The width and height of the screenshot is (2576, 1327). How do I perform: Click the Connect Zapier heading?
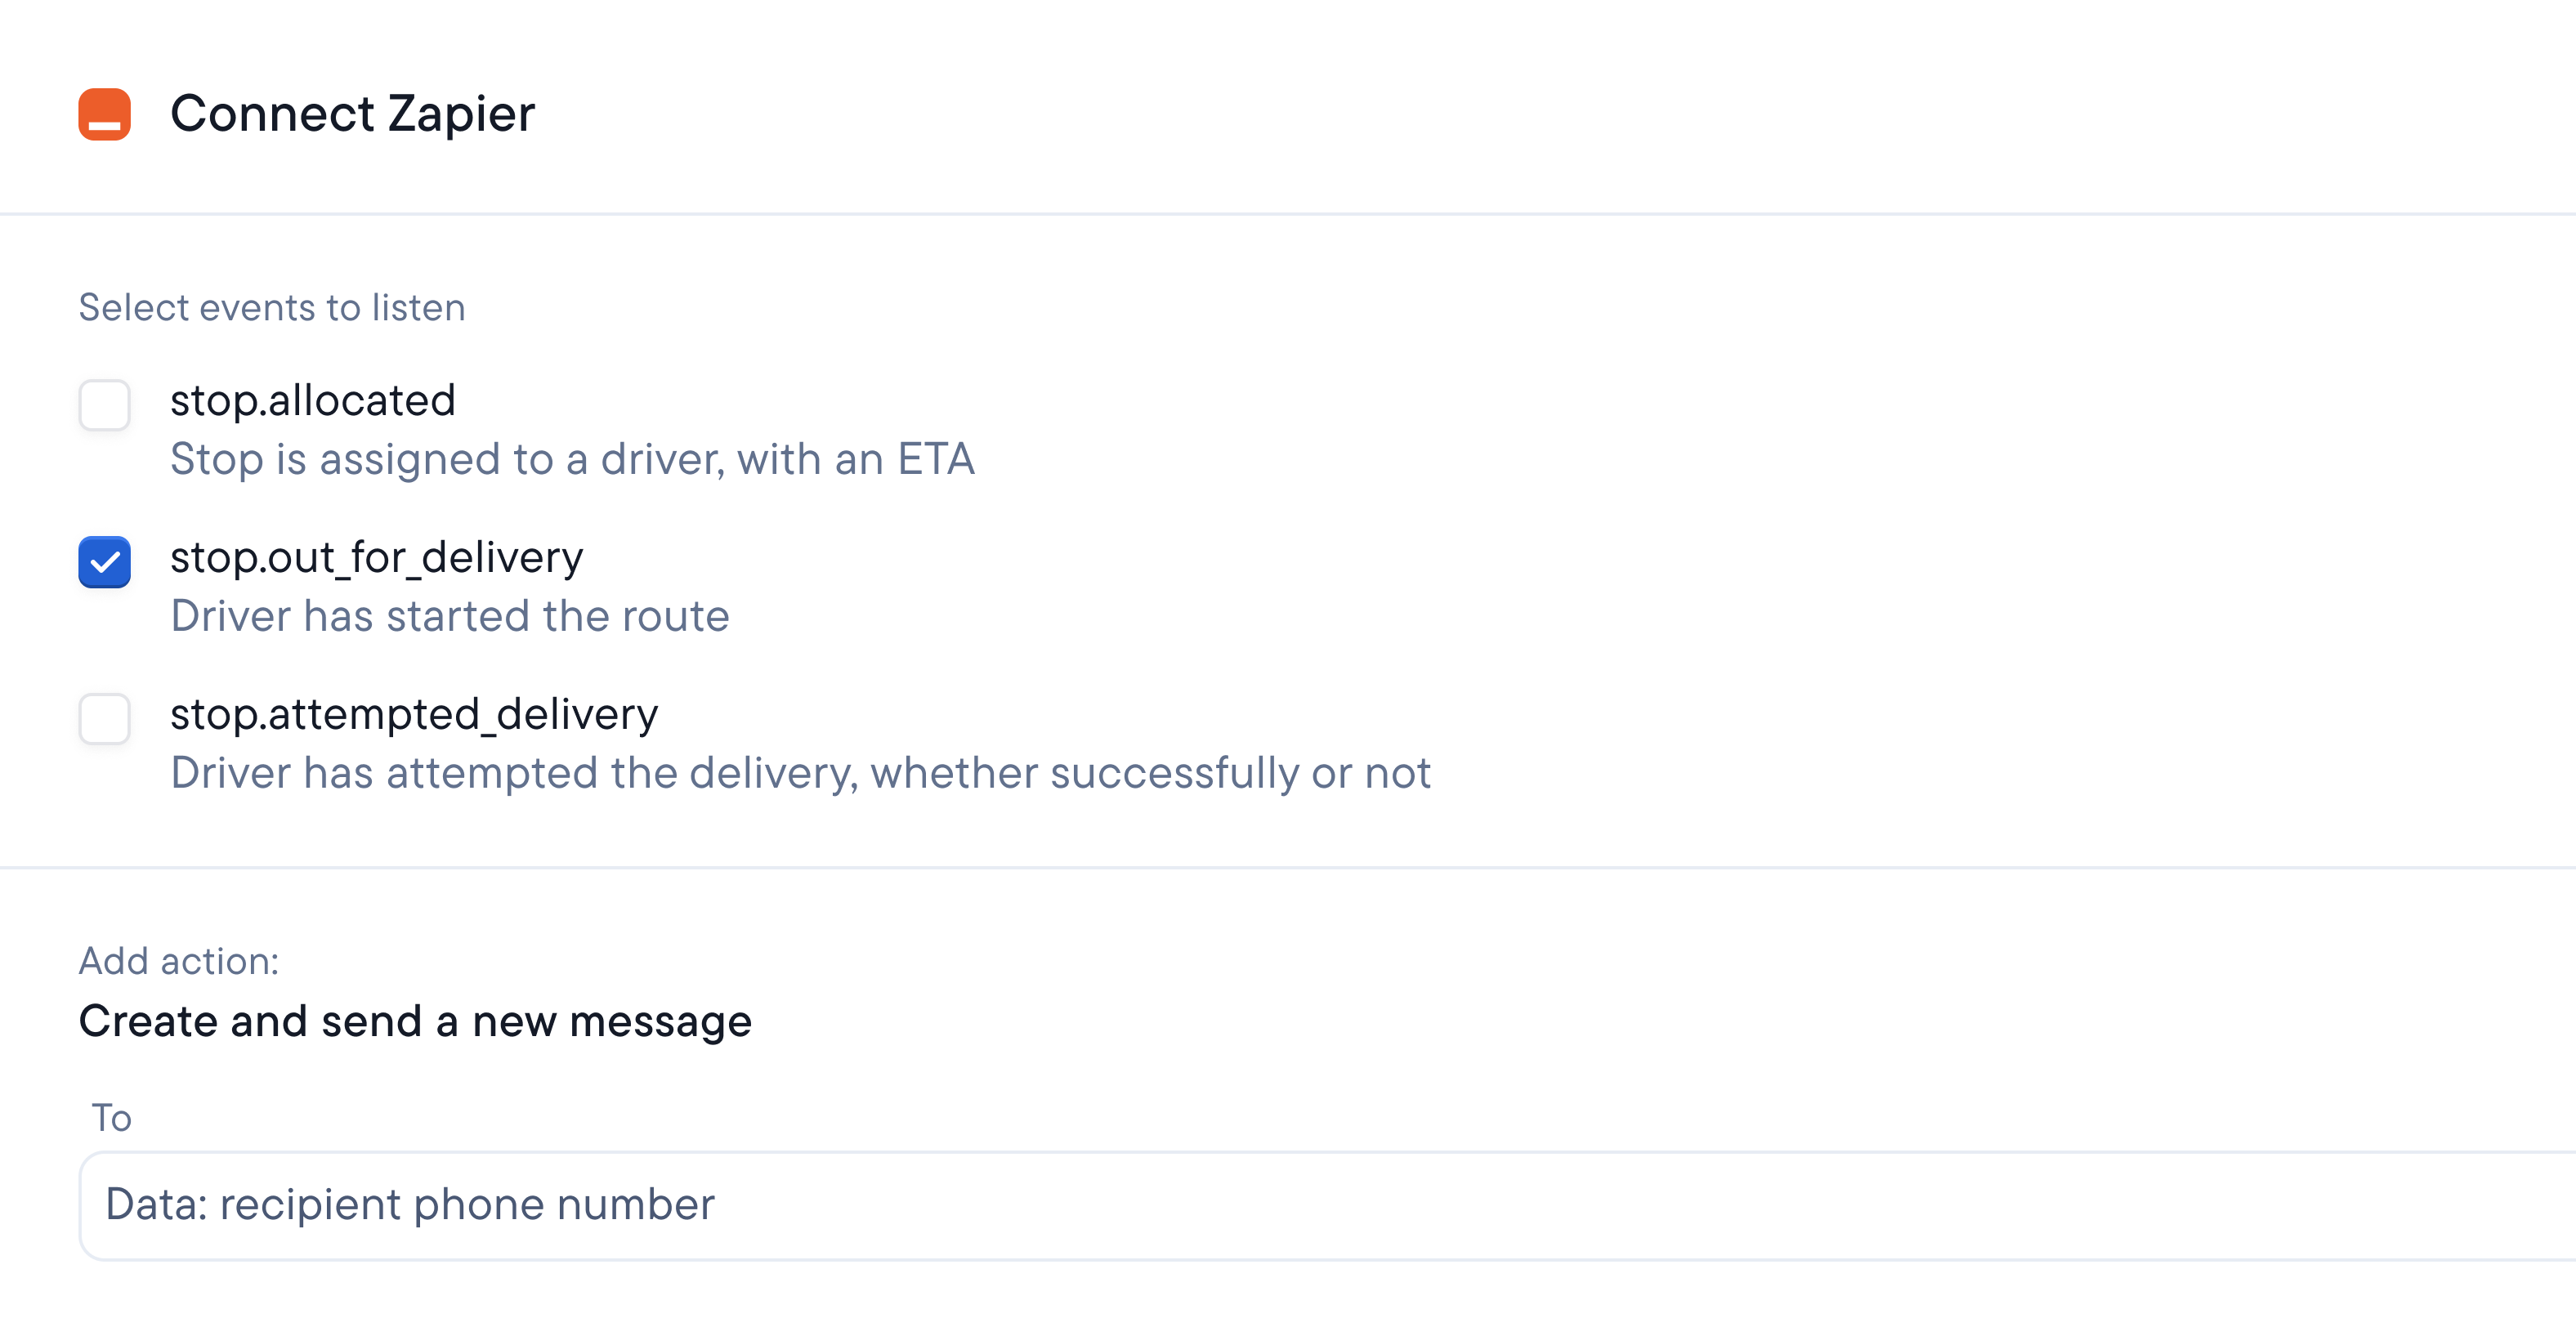click(x=352, y=113)
